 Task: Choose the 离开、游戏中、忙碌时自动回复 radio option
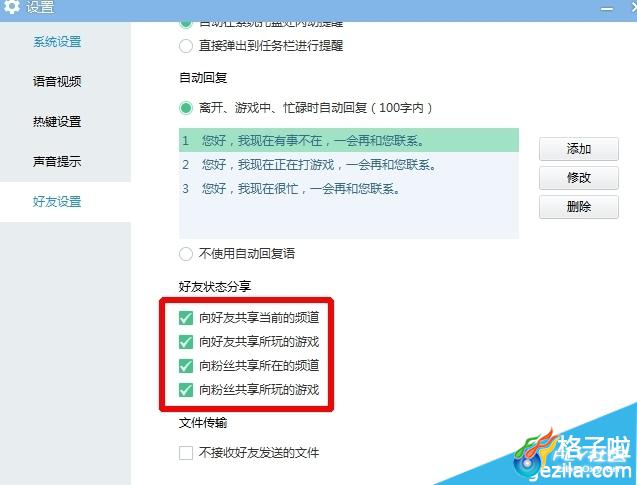[x=186, y=108]
